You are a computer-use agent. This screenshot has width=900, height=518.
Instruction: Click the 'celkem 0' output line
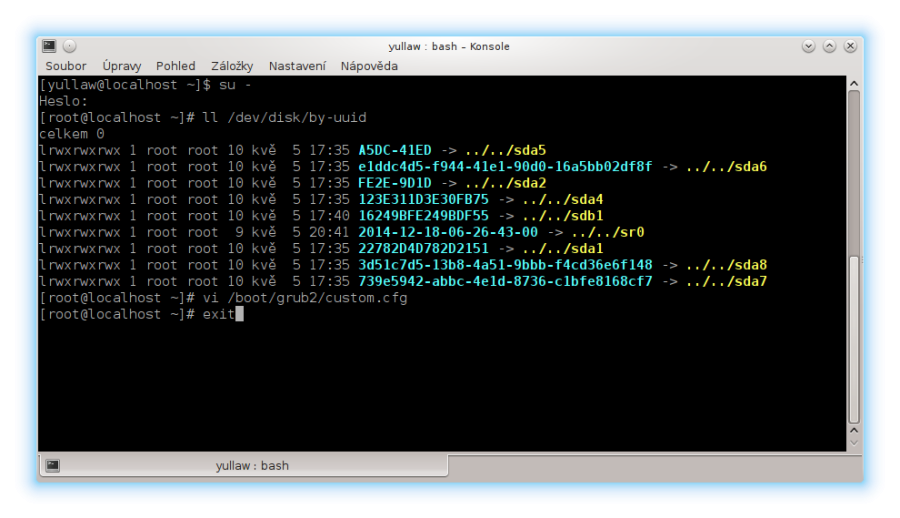(x=72, y=134)
